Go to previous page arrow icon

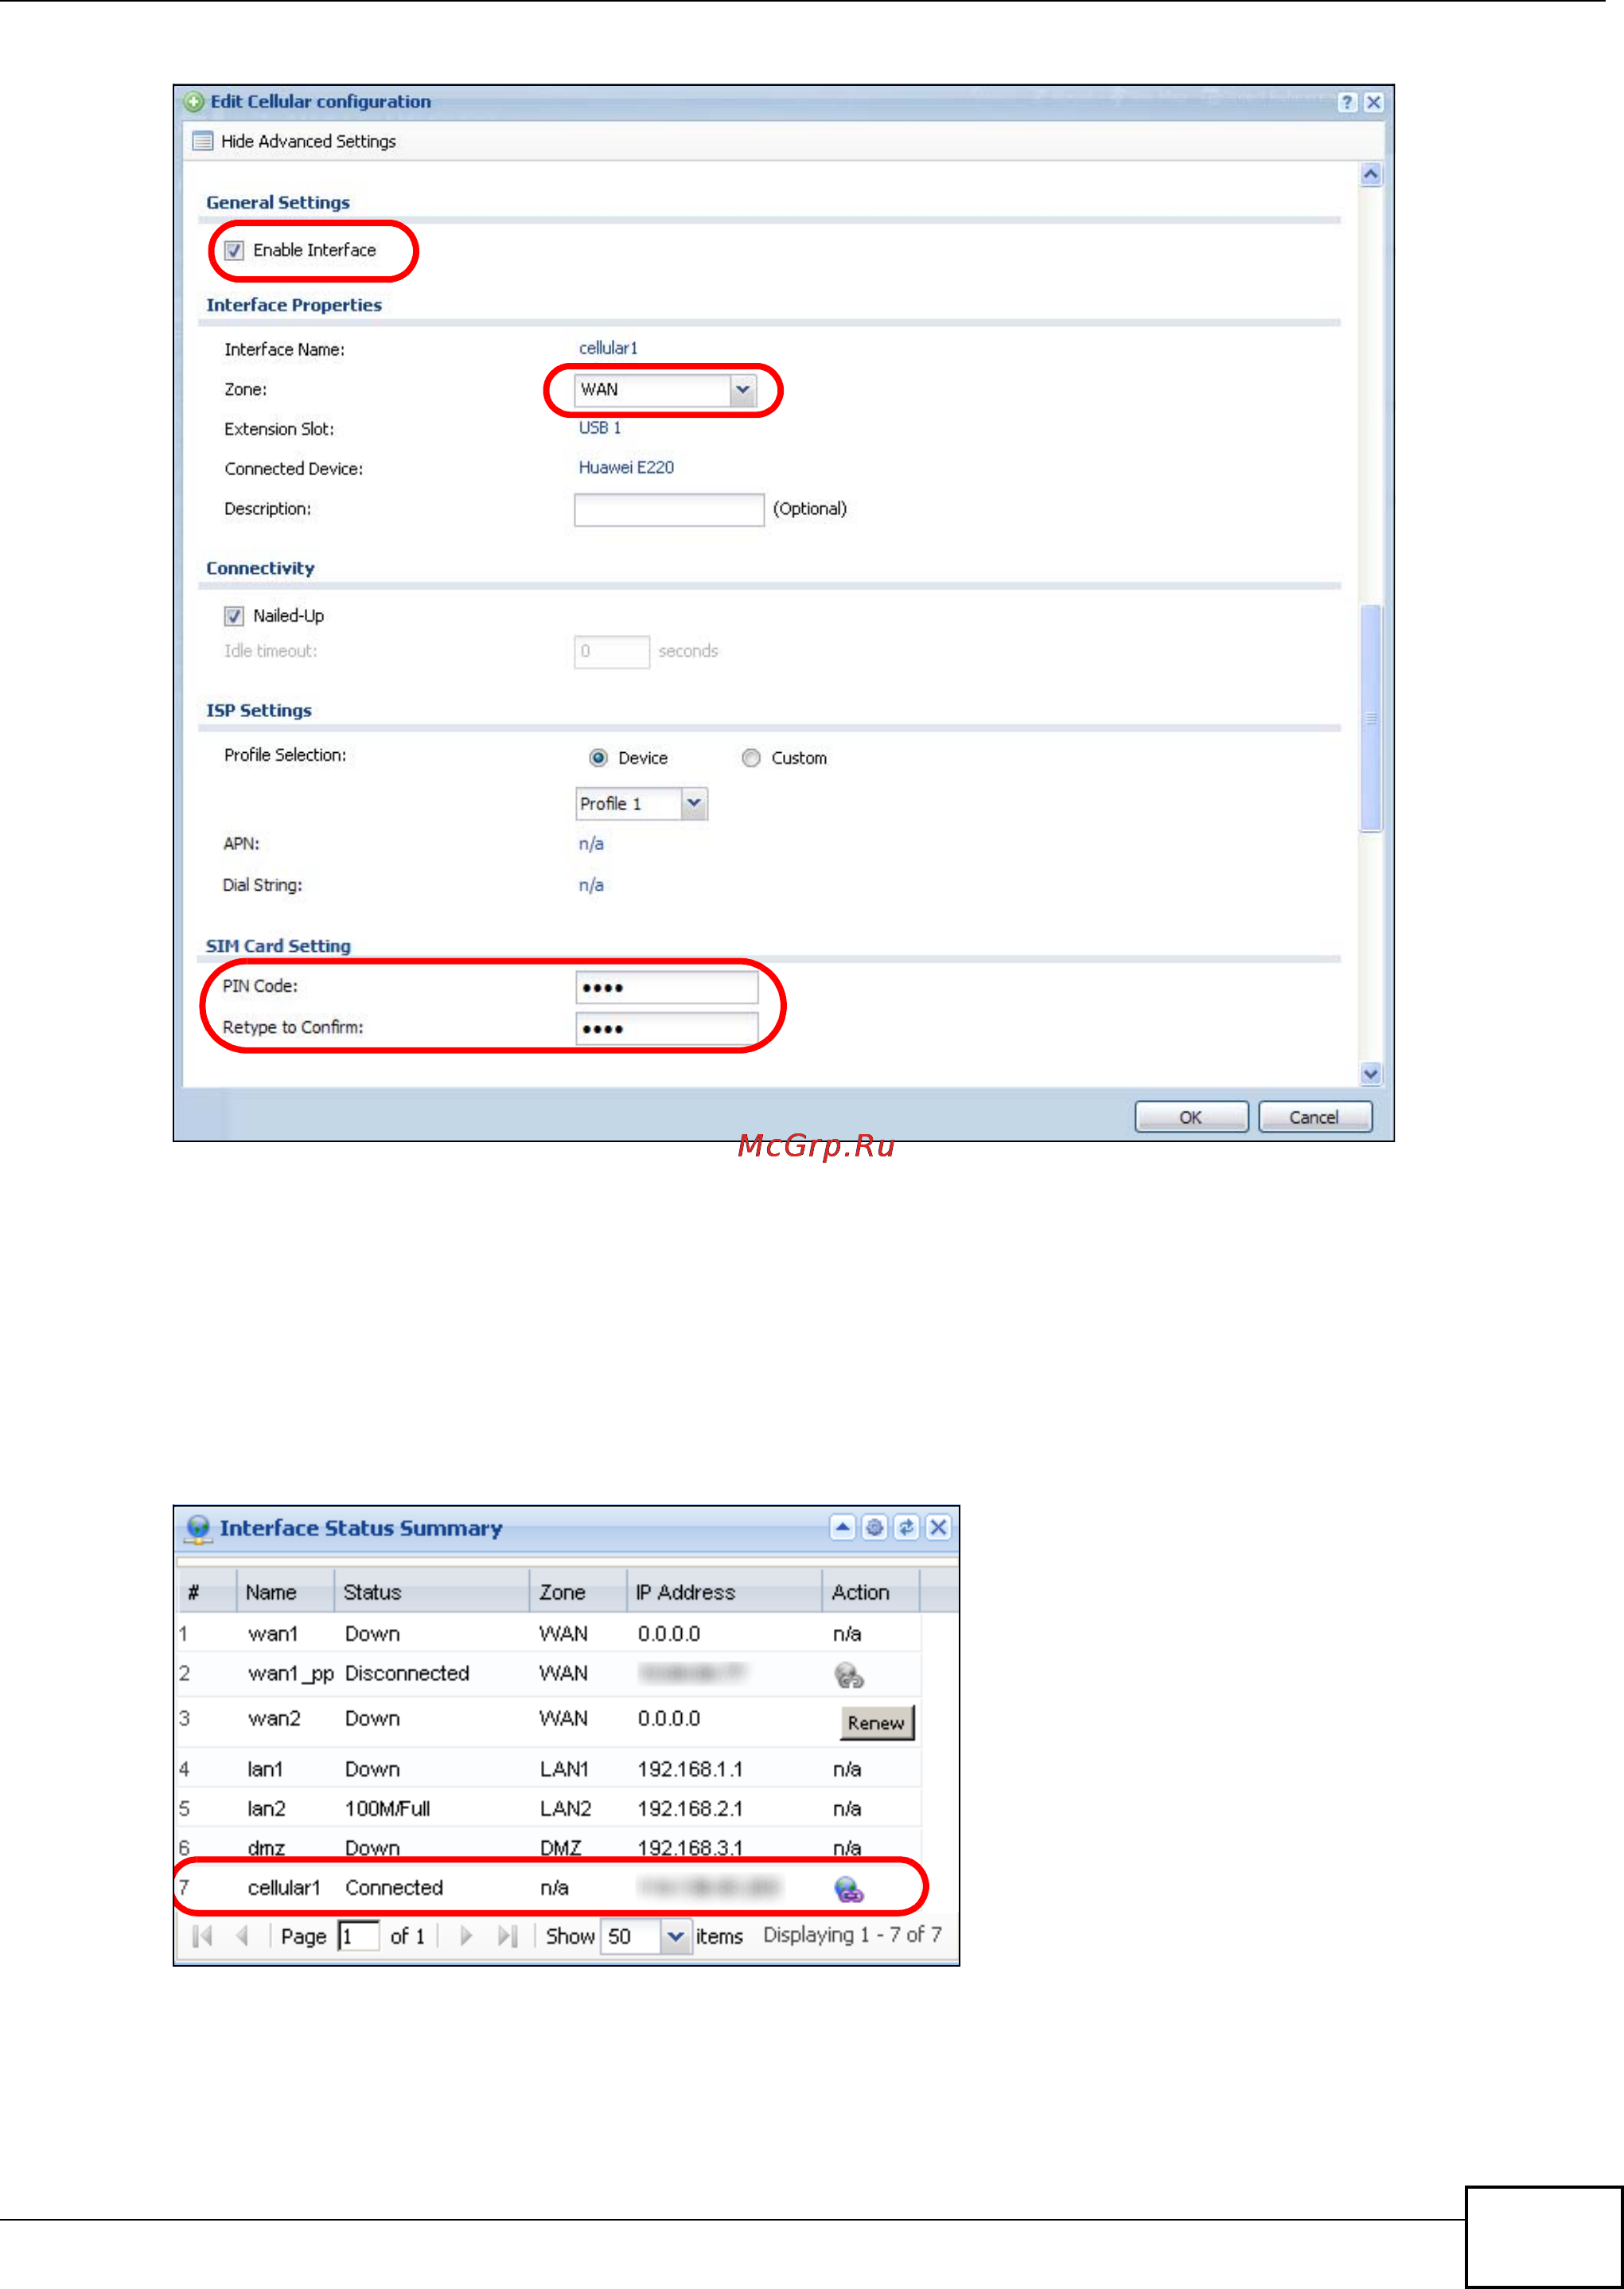click(x=242, y=1937)
